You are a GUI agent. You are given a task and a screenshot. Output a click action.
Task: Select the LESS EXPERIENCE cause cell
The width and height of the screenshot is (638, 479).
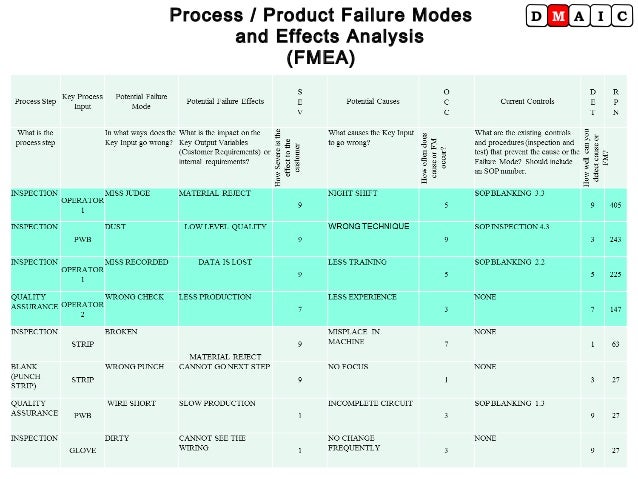(373, 308)
